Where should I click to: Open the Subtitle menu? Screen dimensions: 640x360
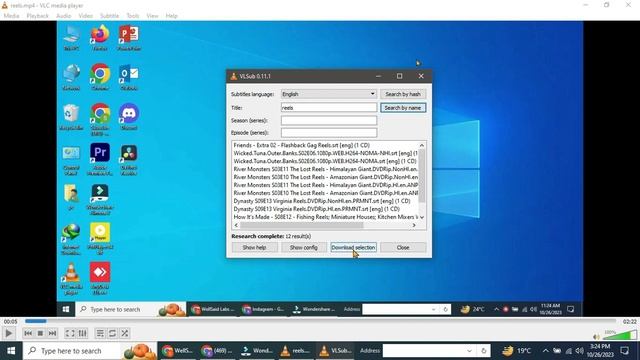click(109, 16)
